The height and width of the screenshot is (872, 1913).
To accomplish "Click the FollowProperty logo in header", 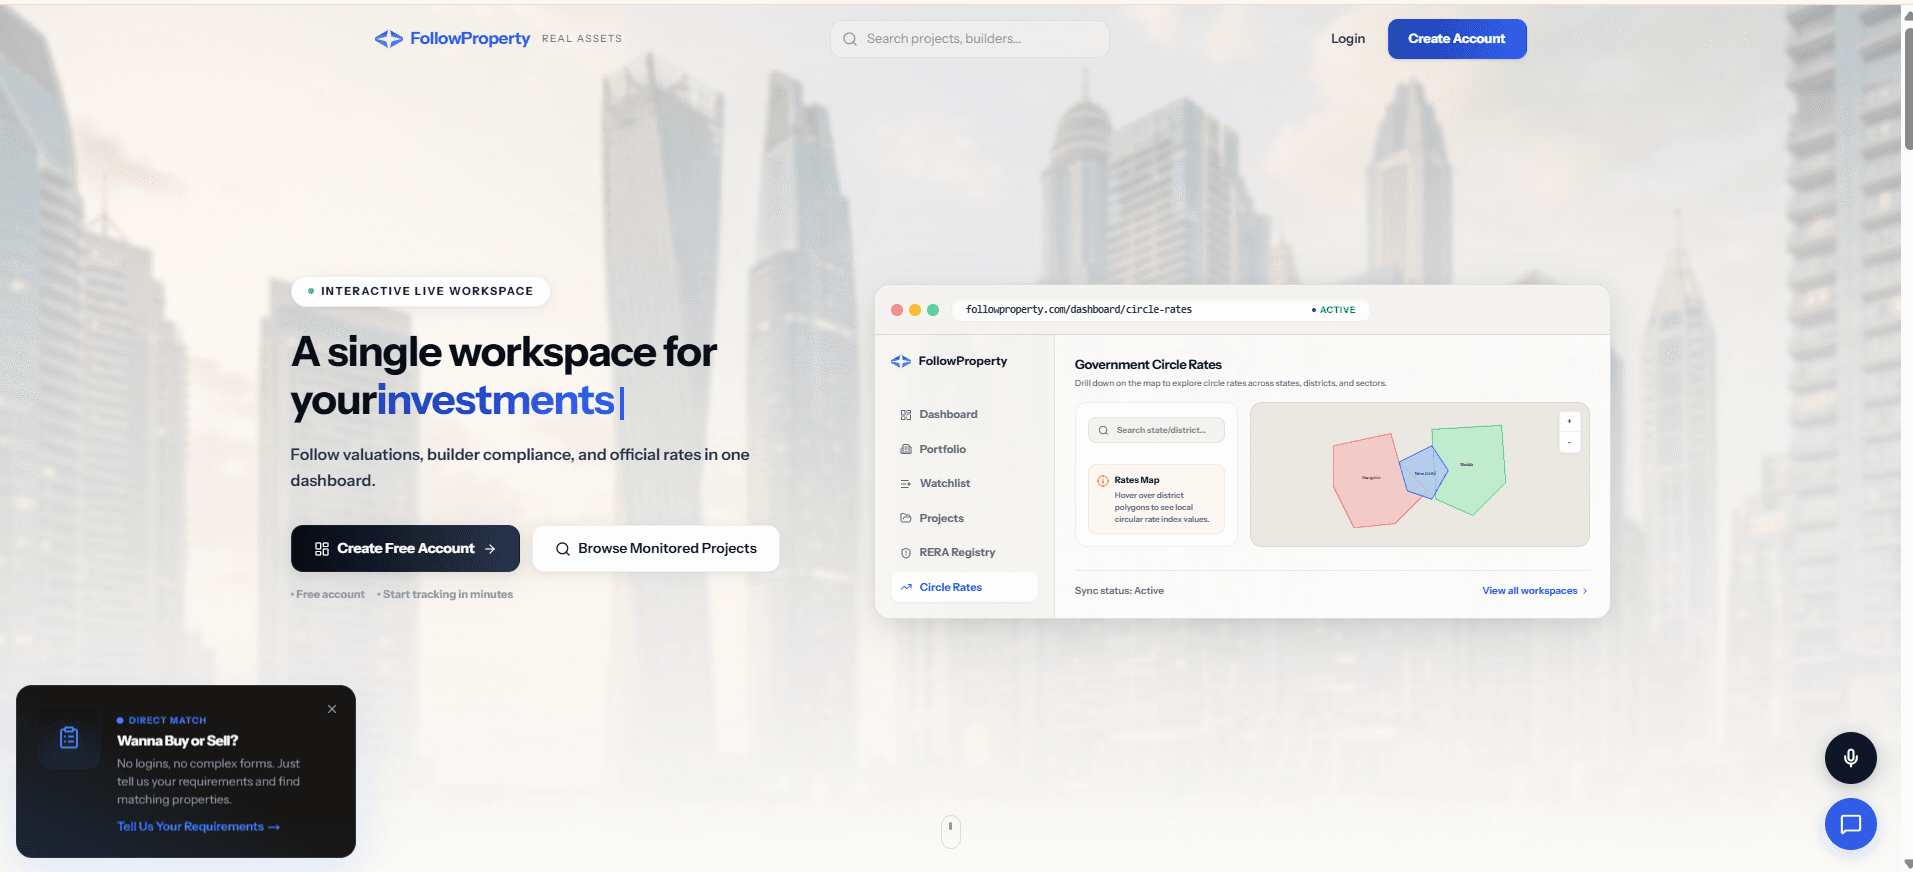I will point(452,38).
